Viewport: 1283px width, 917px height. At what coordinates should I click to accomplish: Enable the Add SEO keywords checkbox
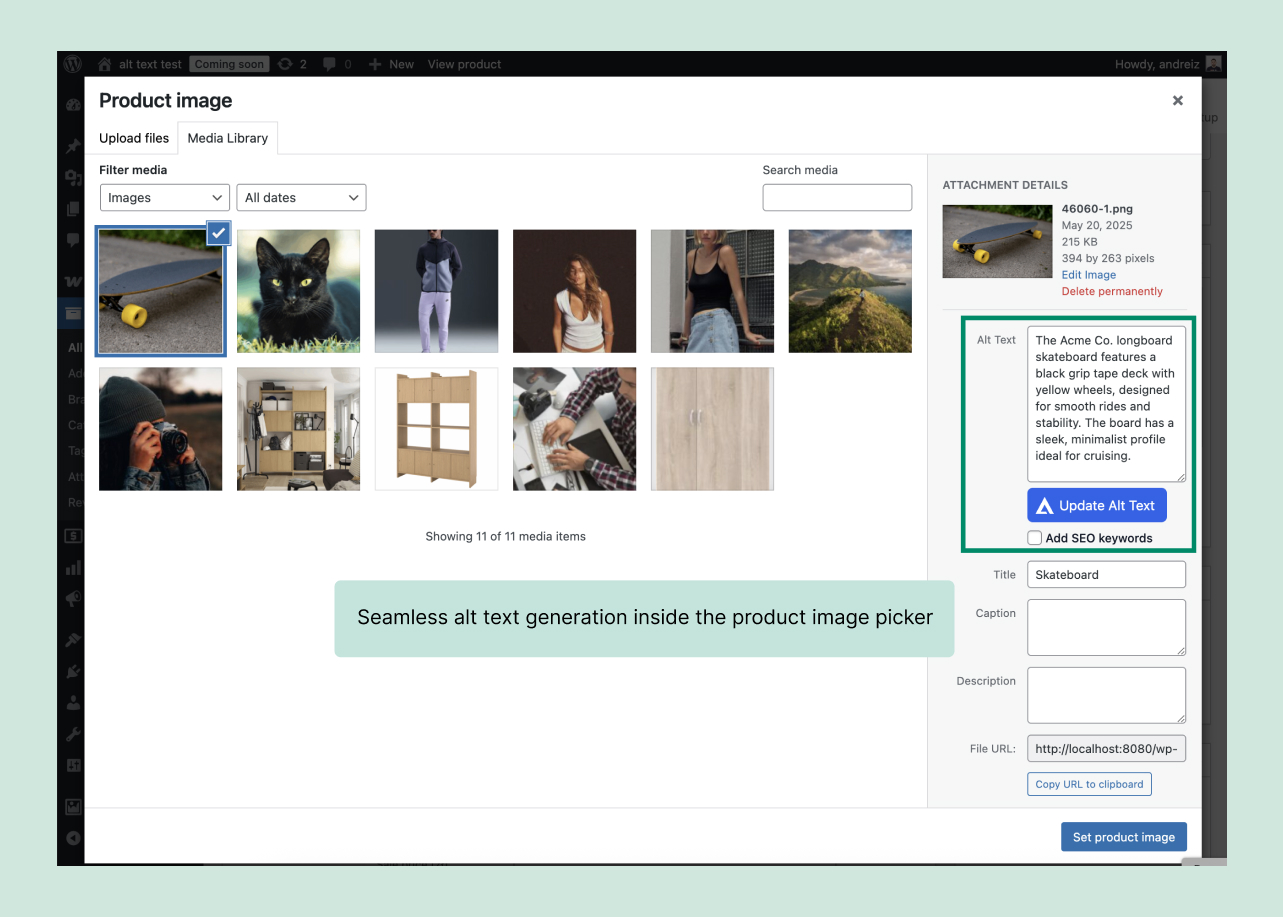1035,537
